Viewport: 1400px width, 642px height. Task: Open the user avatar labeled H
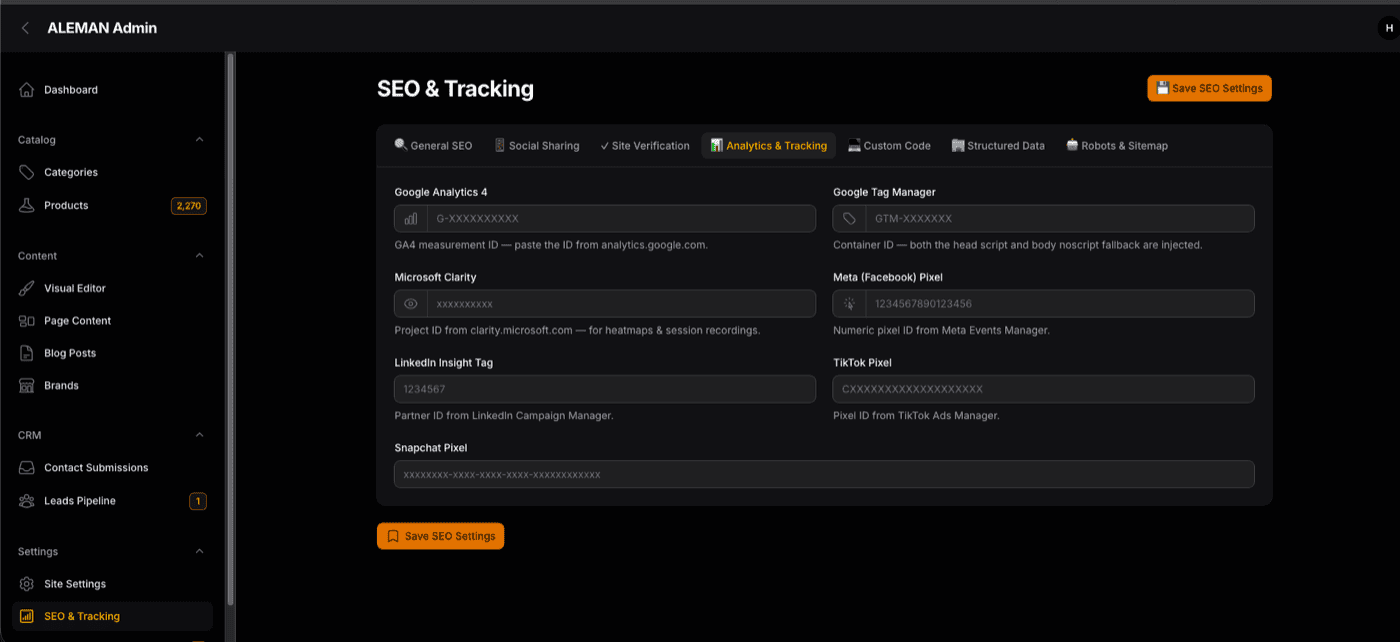pyautogui.click(x=1389, y=28)
